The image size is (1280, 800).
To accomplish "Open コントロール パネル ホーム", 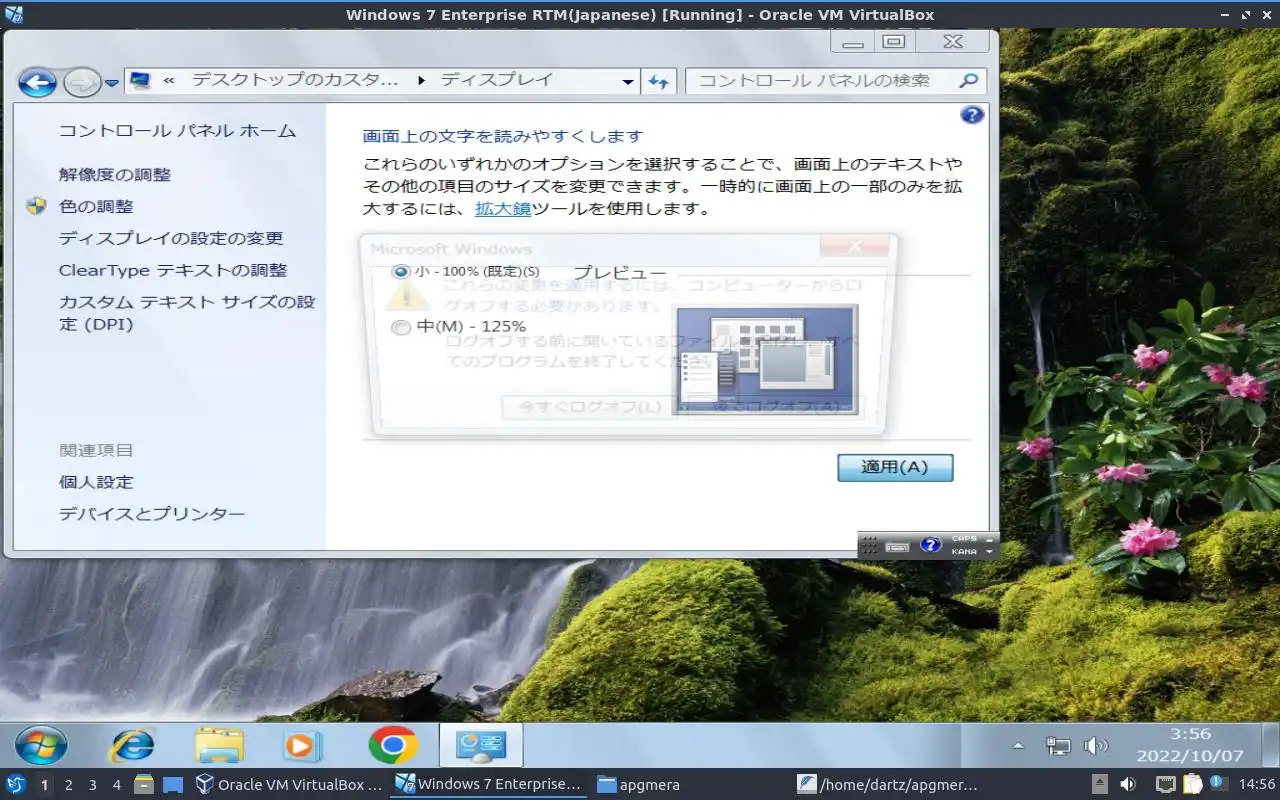I will coord(177,131).
